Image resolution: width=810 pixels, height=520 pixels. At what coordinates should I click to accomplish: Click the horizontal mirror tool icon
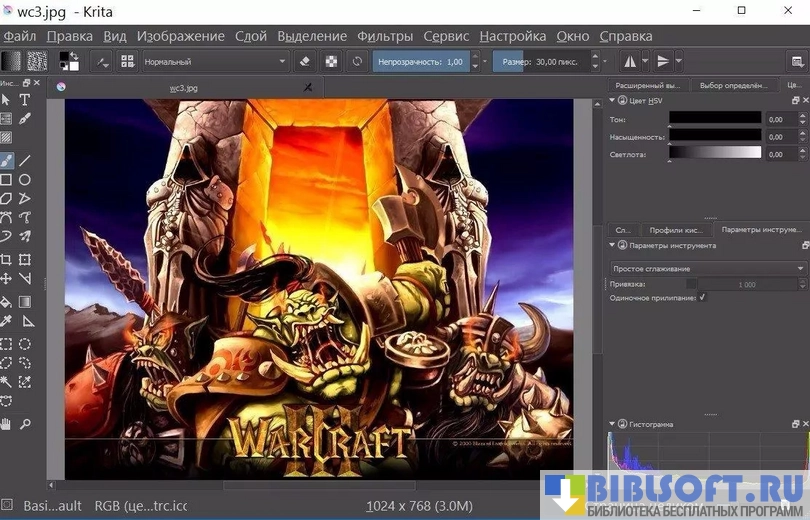click(x=630, y=61)
